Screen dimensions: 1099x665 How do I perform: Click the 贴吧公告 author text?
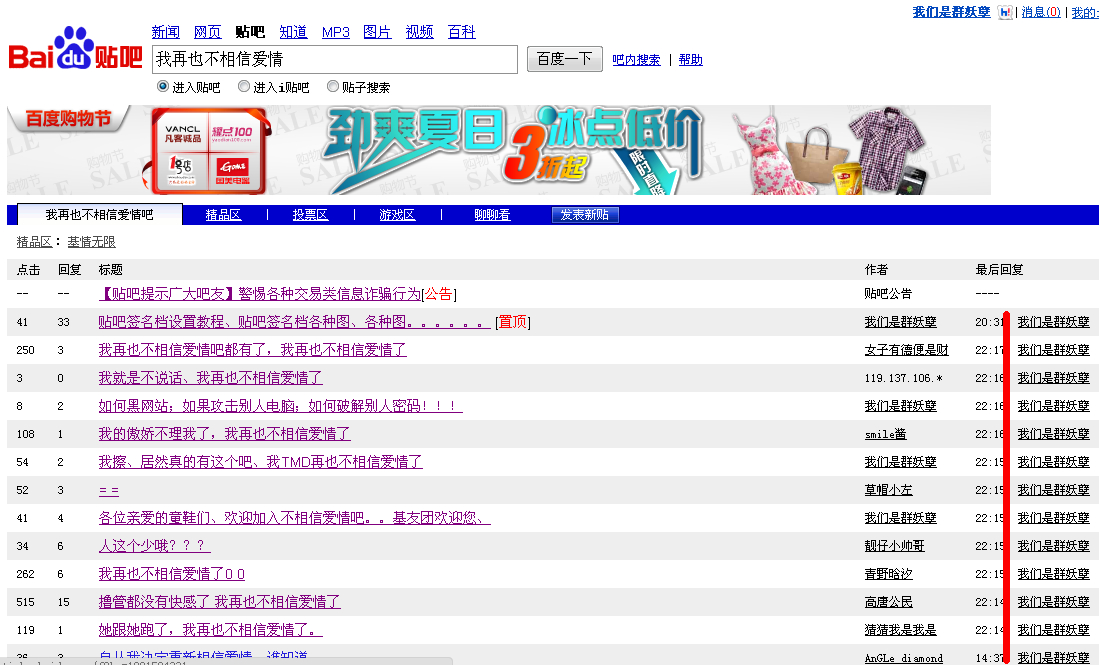(x=888, y=294)
